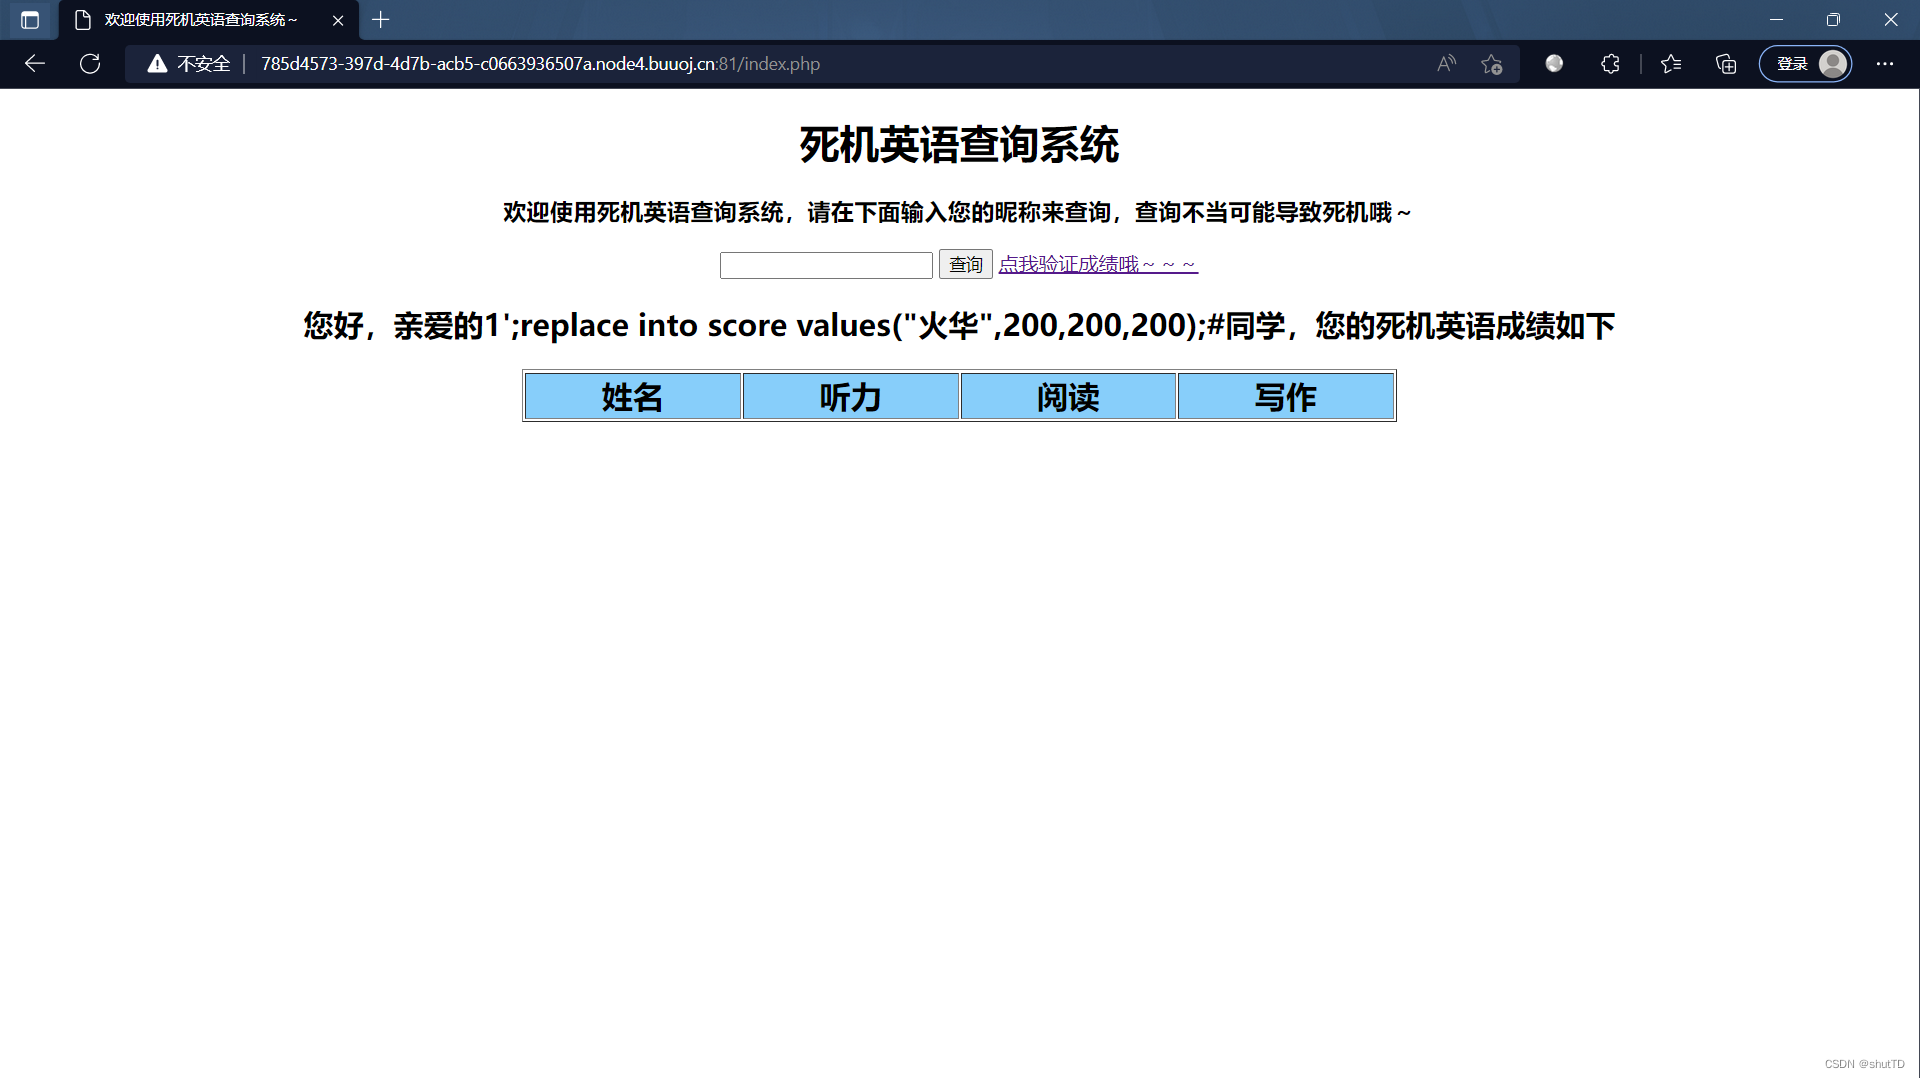Open the Favorites list
Image resolution: width=1920 pixels, height=1078 pixels.
coord(1670,63)
